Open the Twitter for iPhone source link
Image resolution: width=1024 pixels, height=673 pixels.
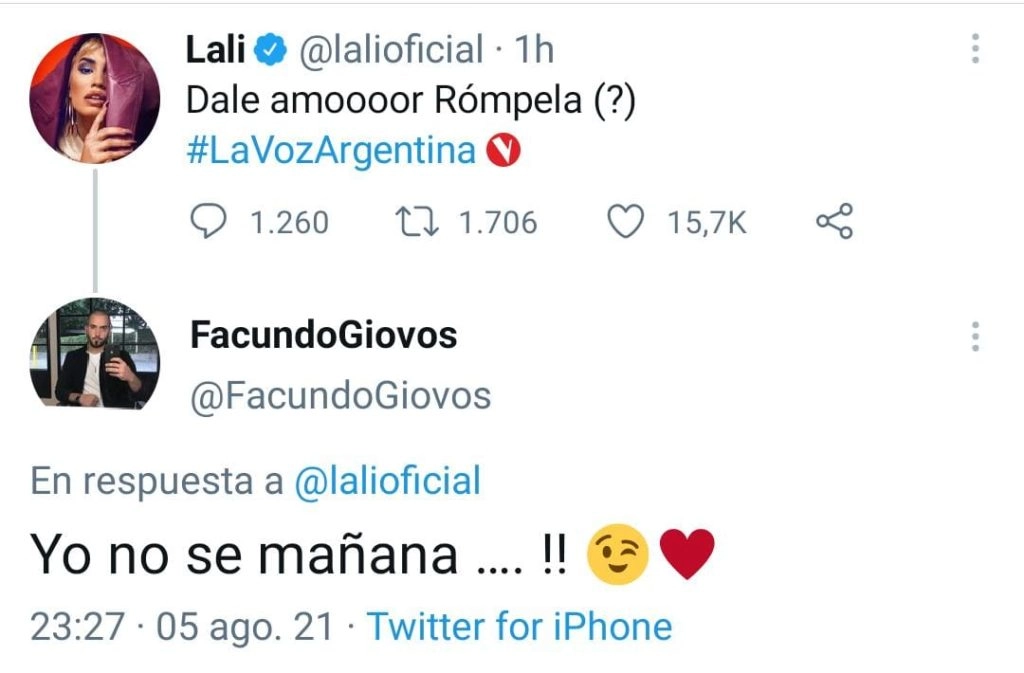pyautogui.click(x=519, y=627)
